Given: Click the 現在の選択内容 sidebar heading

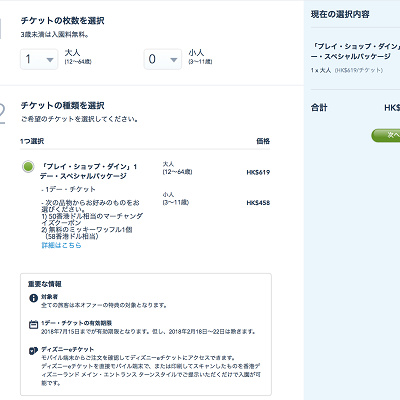Looking at the screenshot, I should pyautogui.click(x=340, y=14).
